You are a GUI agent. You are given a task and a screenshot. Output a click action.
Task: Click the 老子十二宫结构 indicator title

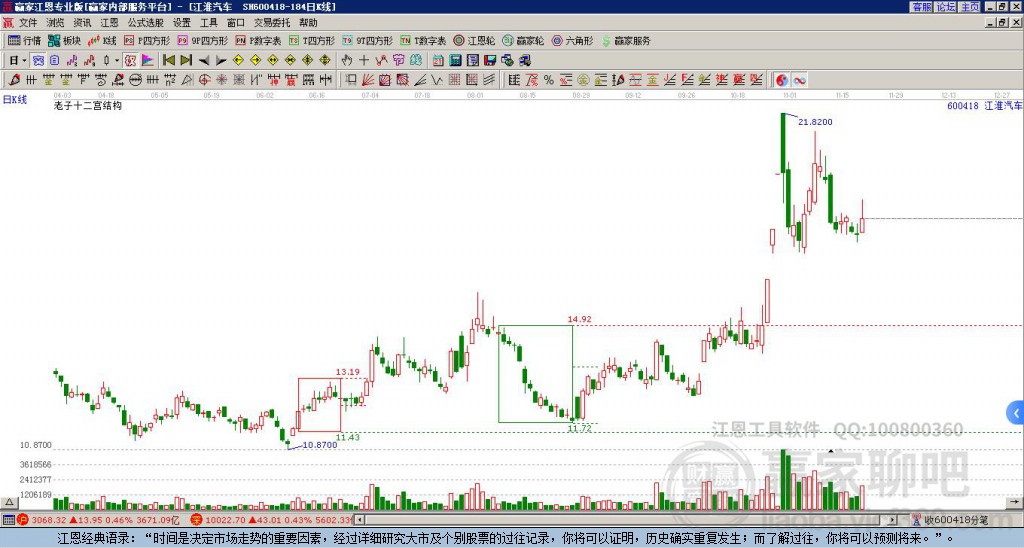pyautogui.click(x=88, y=105)
